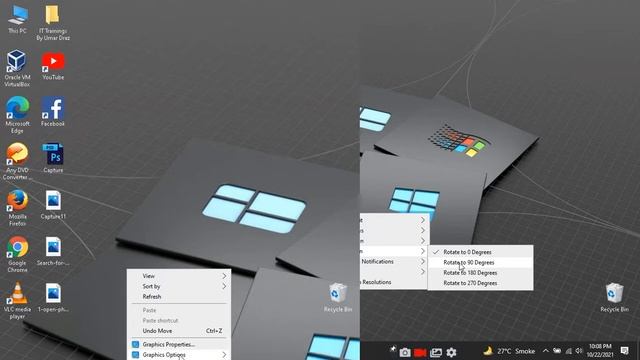Launch Microsoft Edge from the desktop
The height and width of the screenshot is (360, 640).
point(17,115)
